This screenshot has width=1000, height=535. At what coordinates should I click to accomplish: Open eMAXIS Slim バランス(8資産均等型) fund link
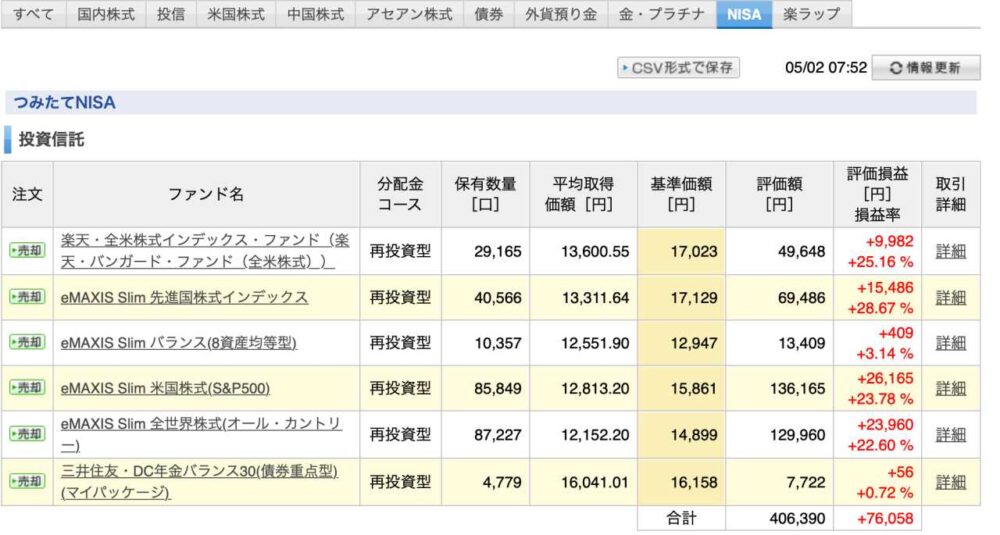coord(179,343)
